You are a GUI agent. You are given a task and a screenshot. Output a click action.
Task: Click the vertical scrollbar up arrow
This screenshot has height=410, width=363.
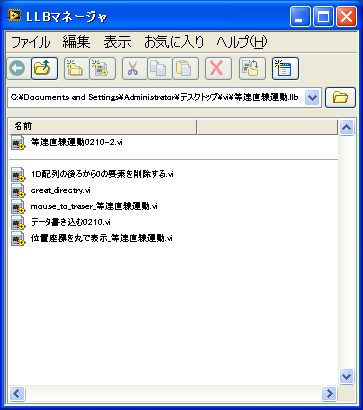pyautogui.click(x=347, y=127)
